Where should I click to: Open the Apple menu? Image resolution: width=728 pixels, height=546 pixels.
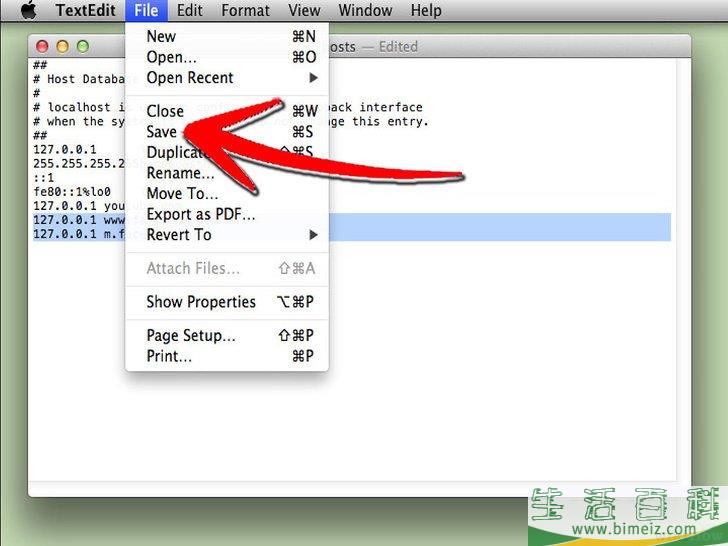click(29, 10)
